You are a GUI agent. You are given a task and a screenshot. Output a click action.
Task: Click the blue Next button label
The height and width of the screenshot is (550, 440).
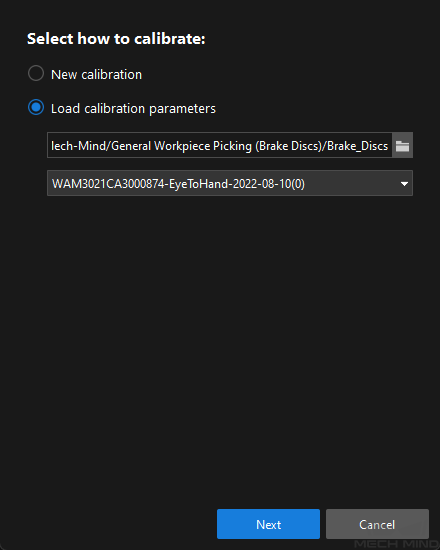coord(268,524)
